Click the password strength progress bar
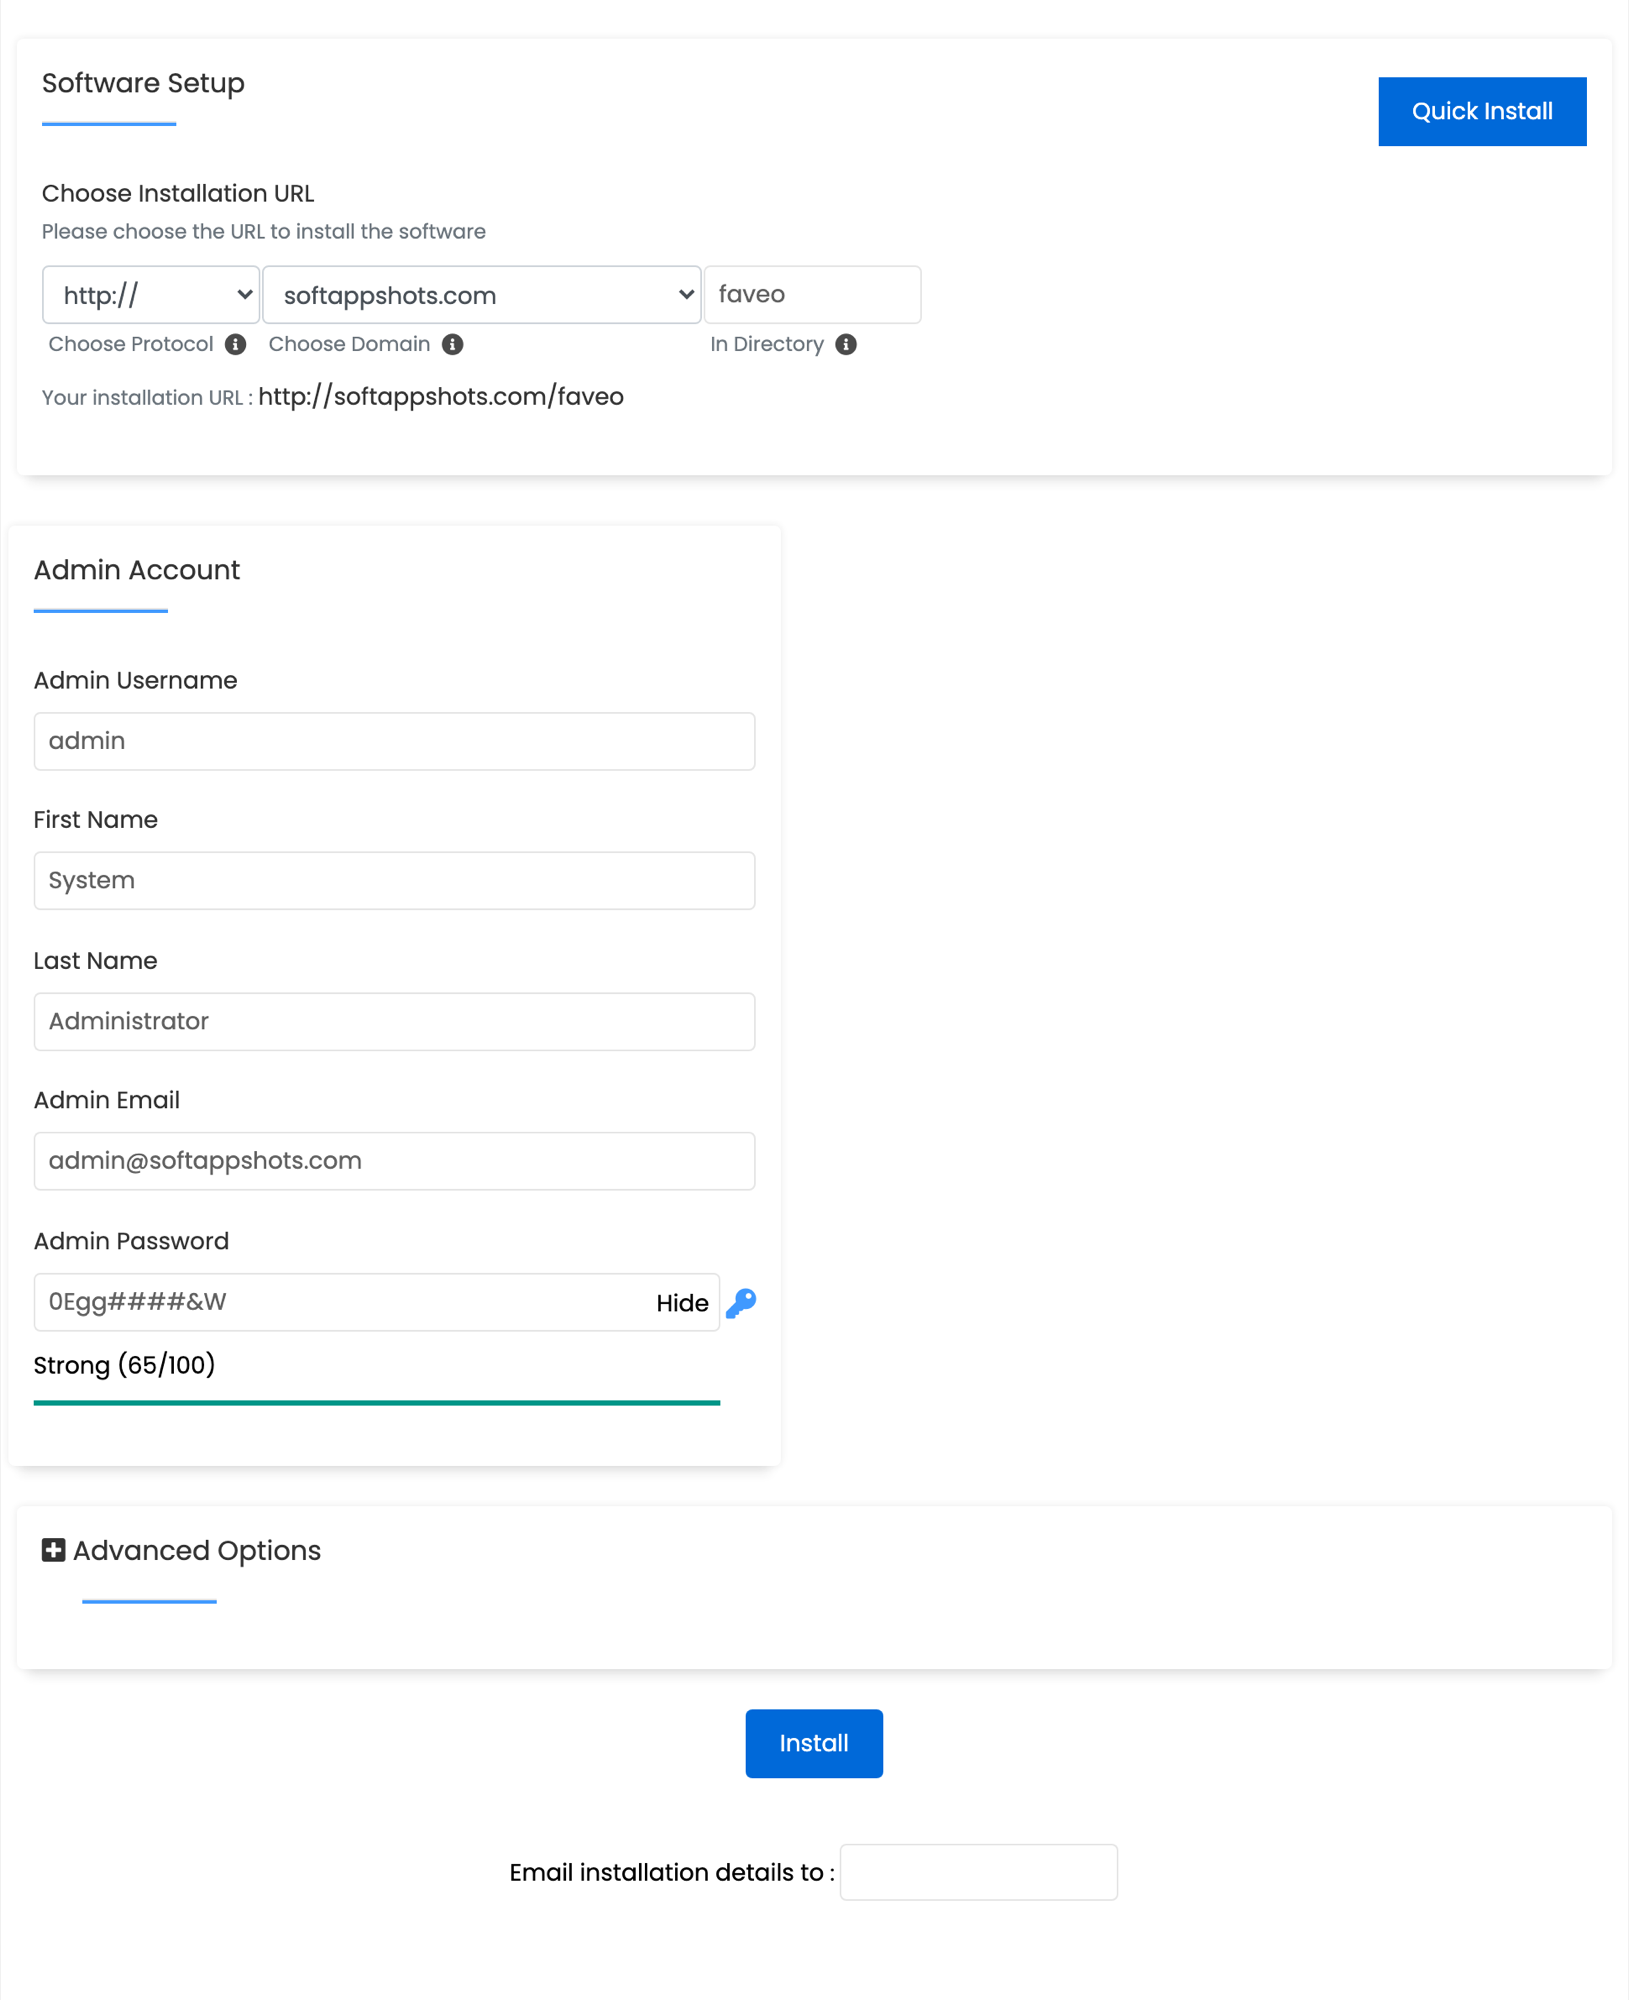 click(x=376, y=1402)
